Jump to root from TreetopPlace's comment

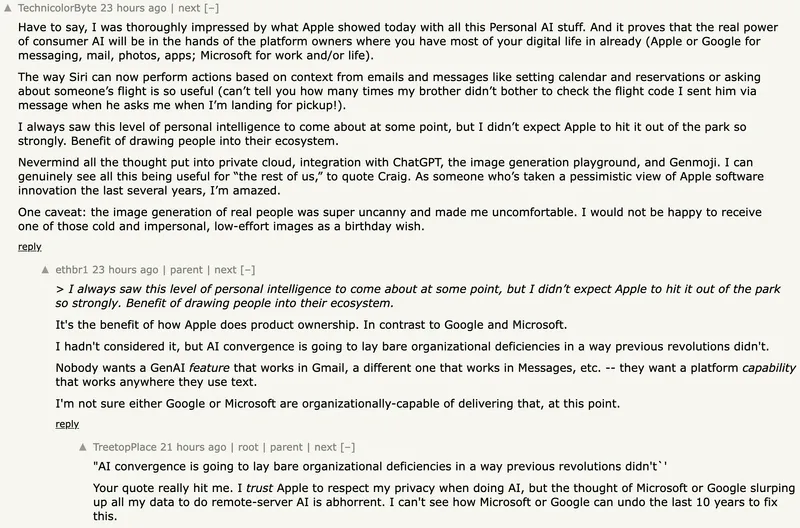(x=248, y=447)
